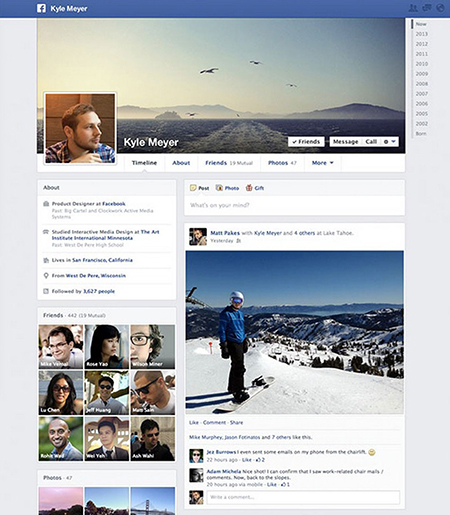
Task: Click the work briefcase icon in About
Action: pyautogui.click(x=46, y=204)
